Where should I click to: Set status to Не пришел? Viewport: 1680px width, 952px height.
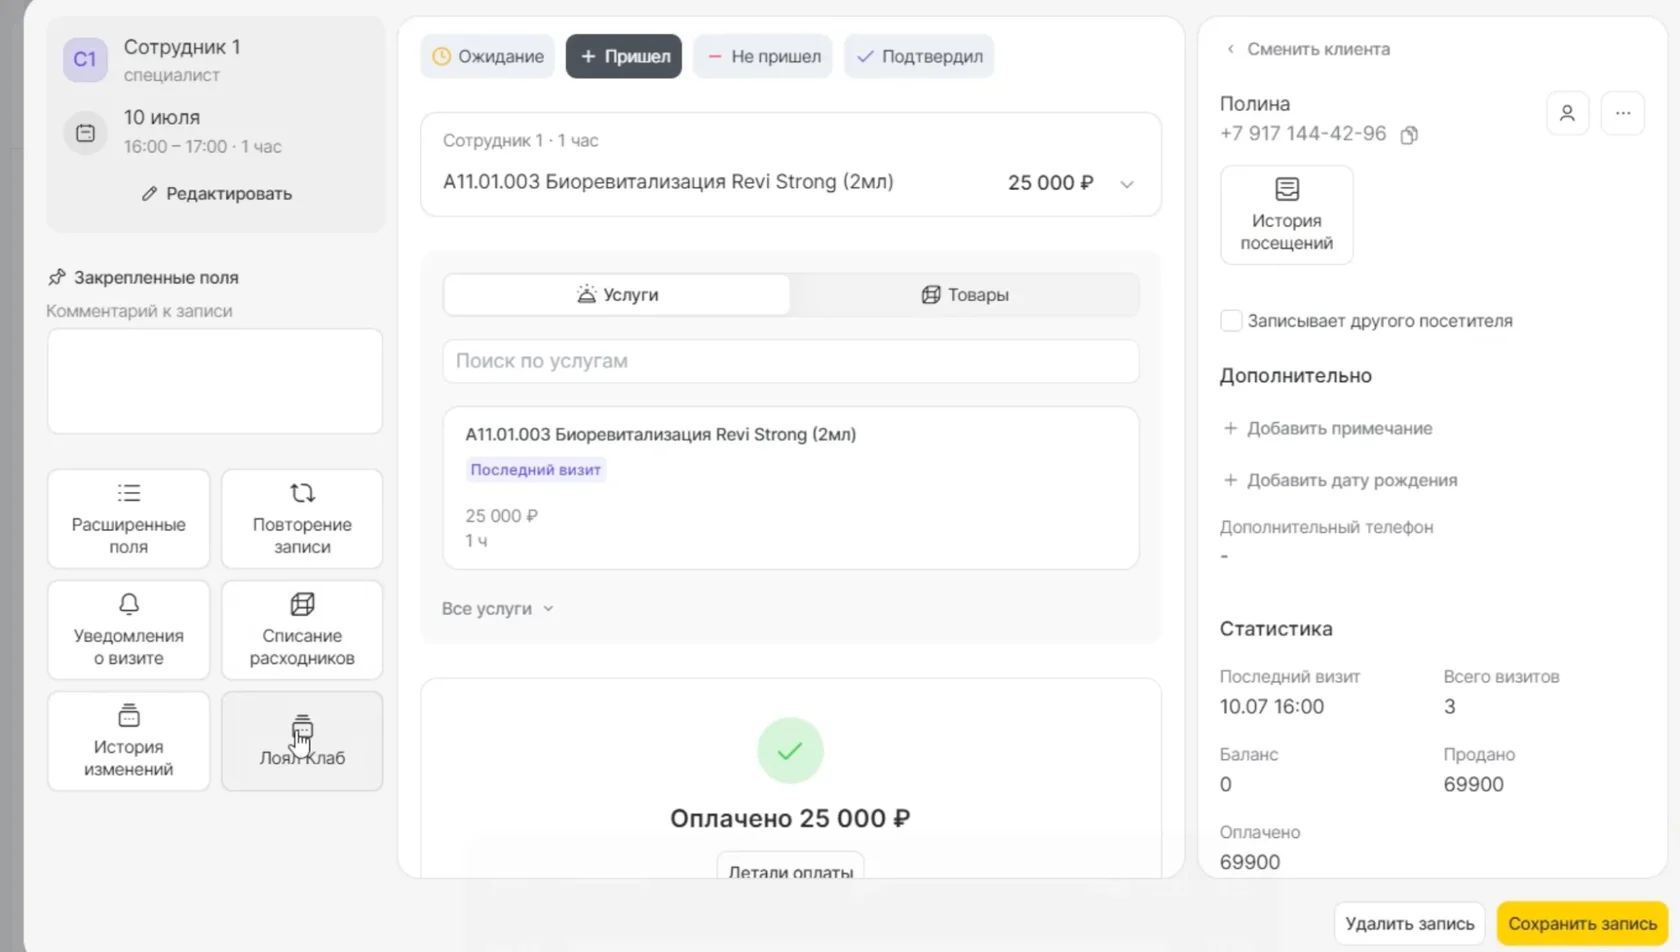pyautogui.click(x=764, y=56)
